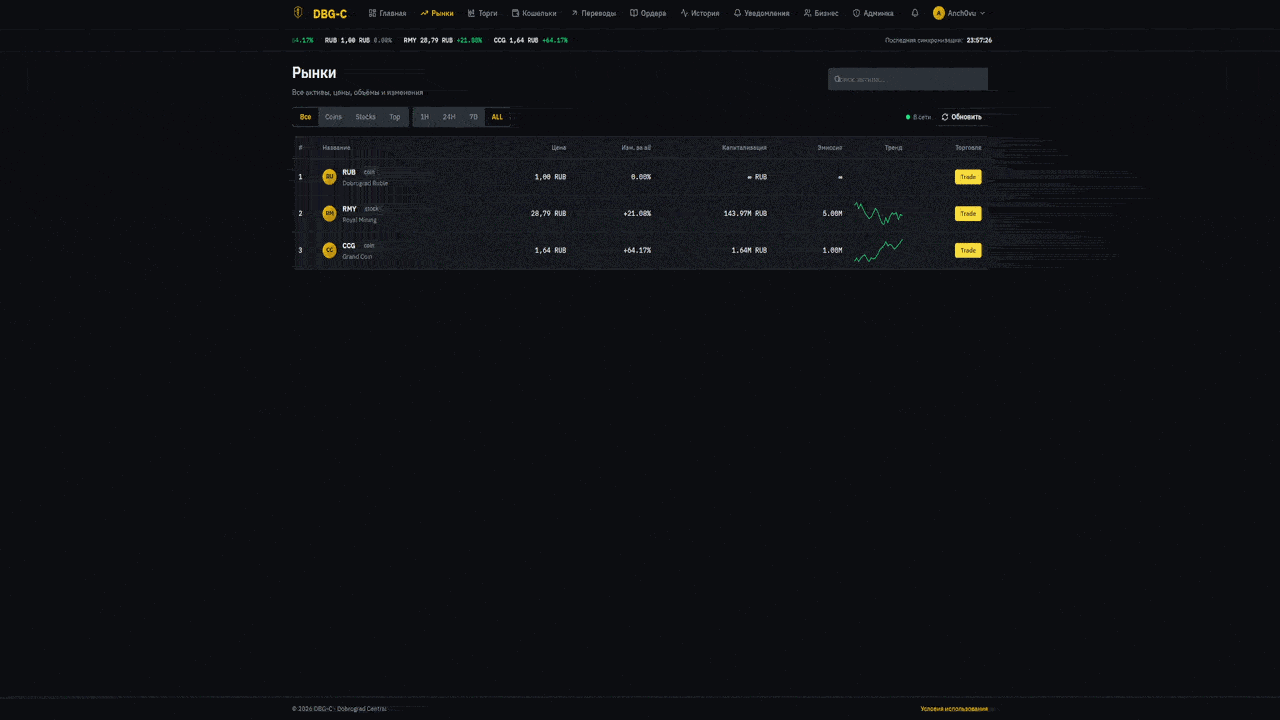Screen dimensions: 1280x720
Task: Click the magnifier icon in search field
Action: 837,79
